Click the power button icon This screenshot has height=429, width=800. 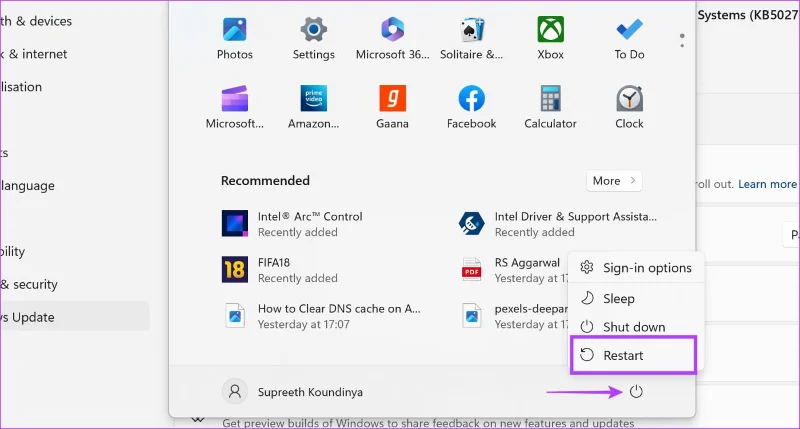636,392
